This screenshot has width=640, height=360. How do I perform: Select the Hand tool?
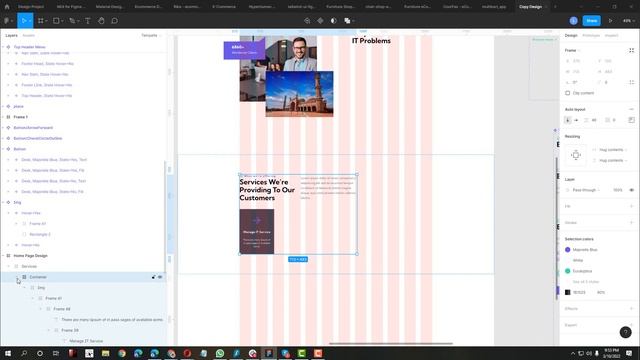[101, 20]
